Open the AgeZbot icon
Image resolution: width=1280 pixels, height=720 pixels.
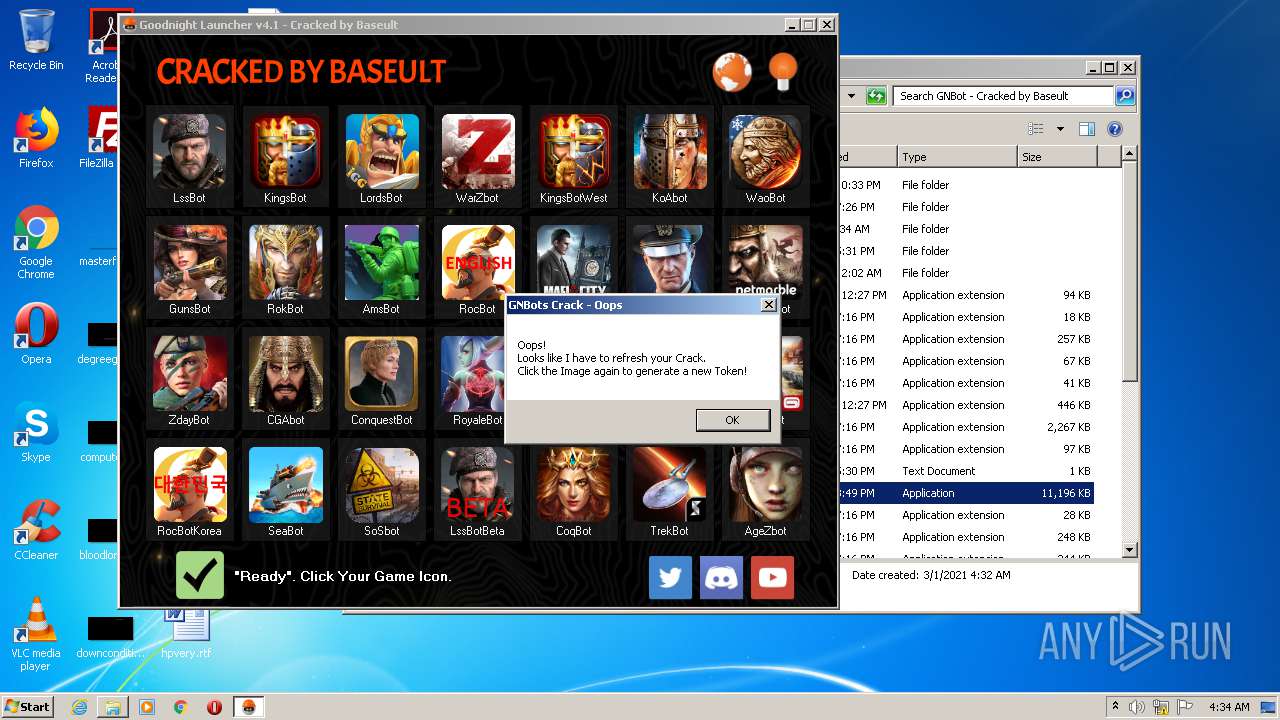pos(765,484)
